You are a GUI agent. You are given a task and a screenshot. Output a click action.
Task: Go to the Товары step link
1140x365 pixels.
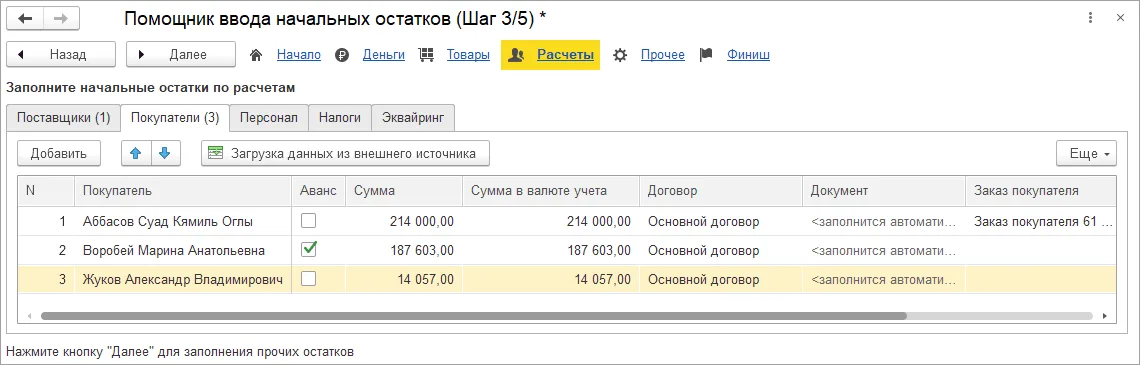pos(468,55)
